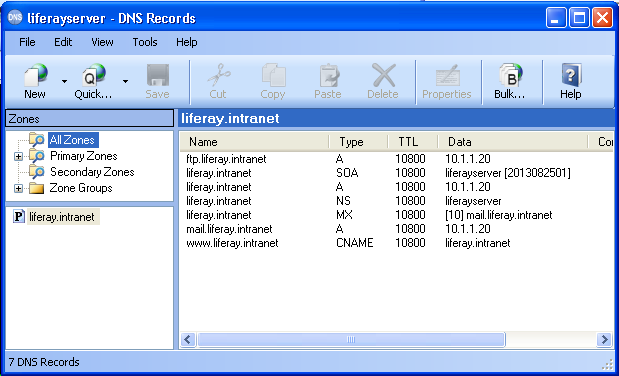Expand the Primary Zones node
The height and width of the screenshot is (376, 619).
(x=18, y=156)
